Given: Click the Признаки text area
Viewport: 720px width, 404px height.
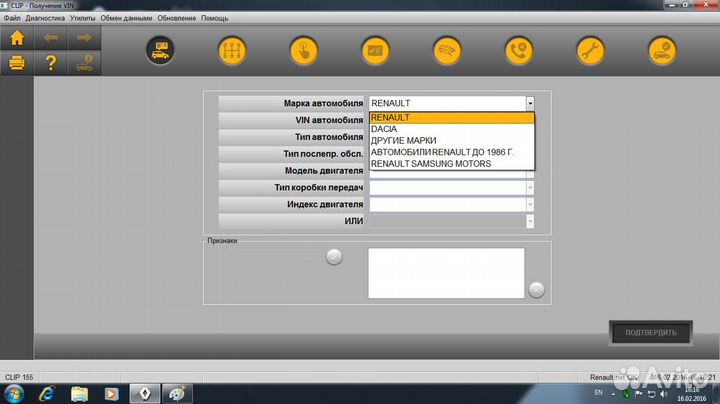Looking at the screenshot, I should pyautogui.click(x=446, y=272).
